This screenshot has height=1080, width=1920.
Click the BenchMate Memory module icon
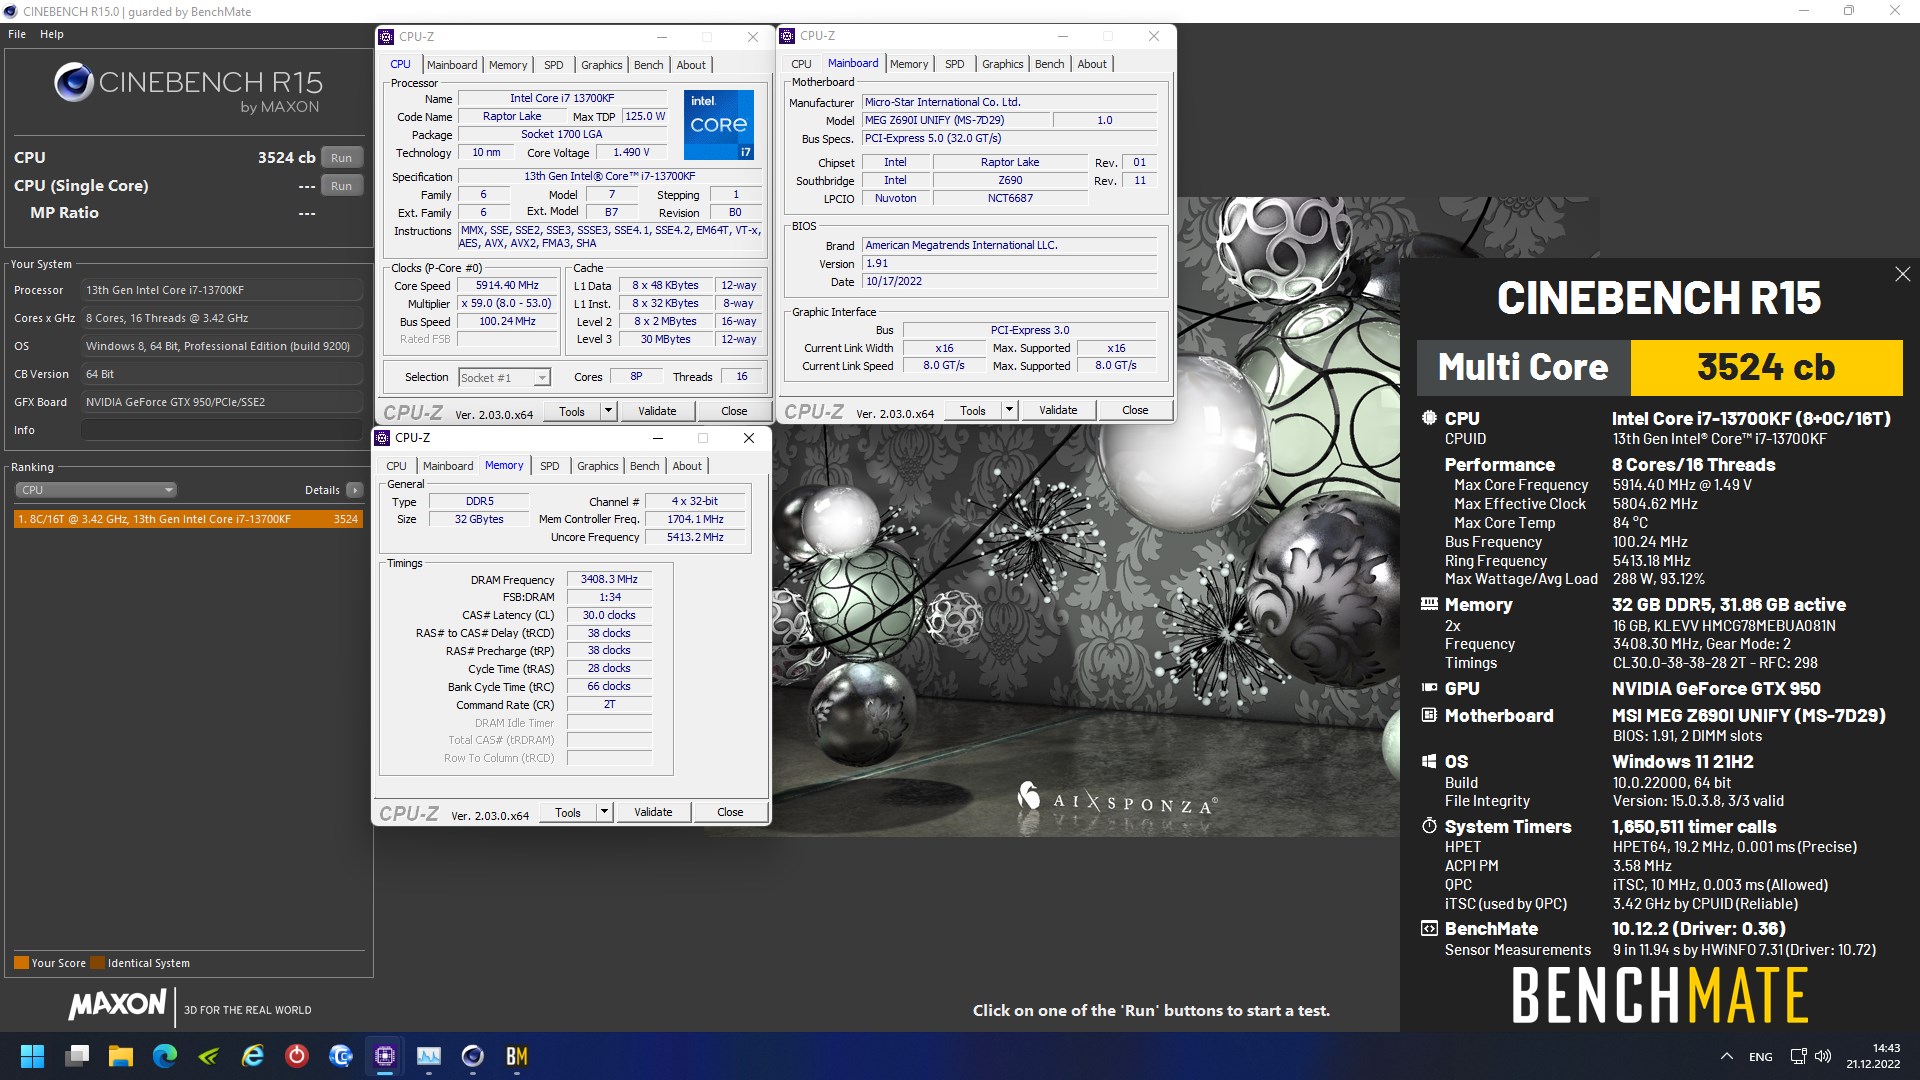[1429, 604]
